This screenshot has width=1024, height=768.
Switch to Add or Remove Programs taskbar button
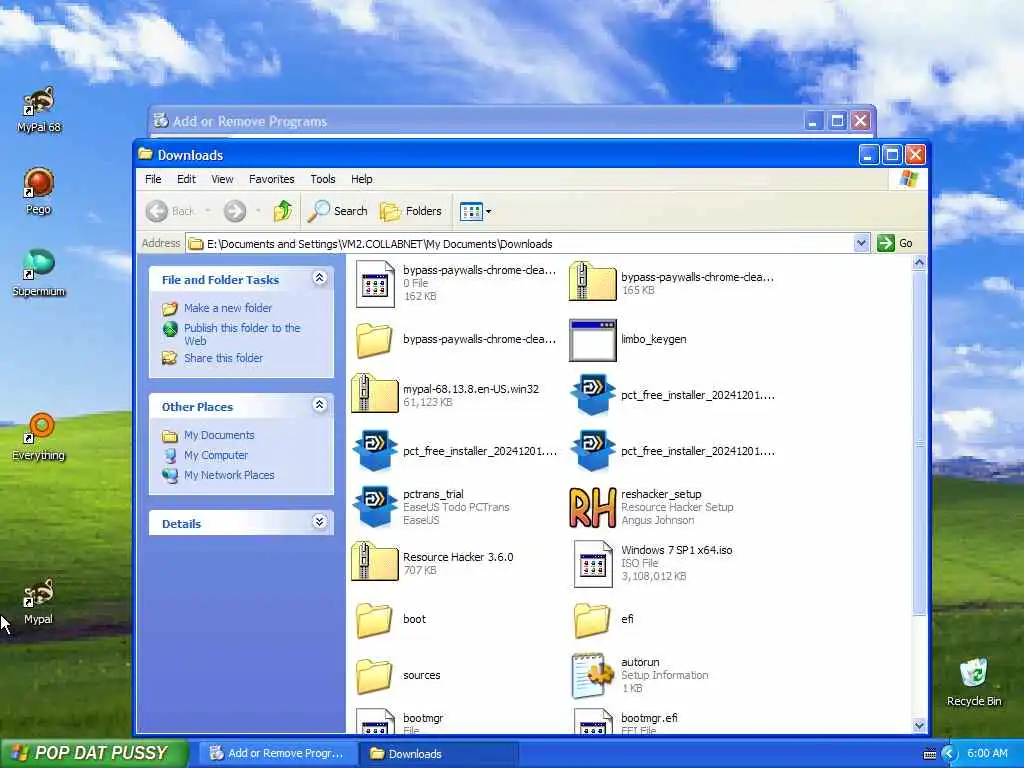click(278, 754)
